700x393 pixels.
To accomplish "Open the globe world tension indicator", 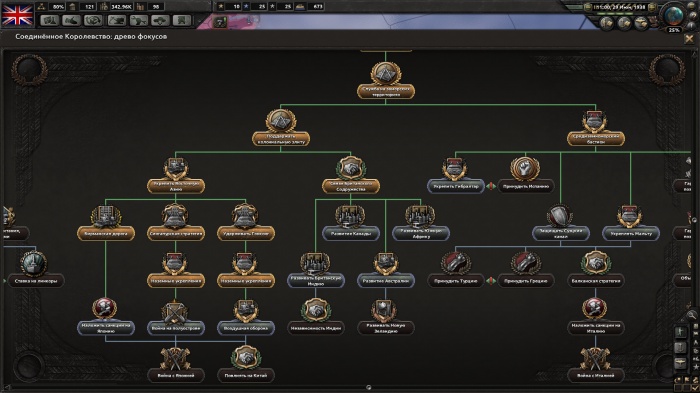I will tap(674, 16).
